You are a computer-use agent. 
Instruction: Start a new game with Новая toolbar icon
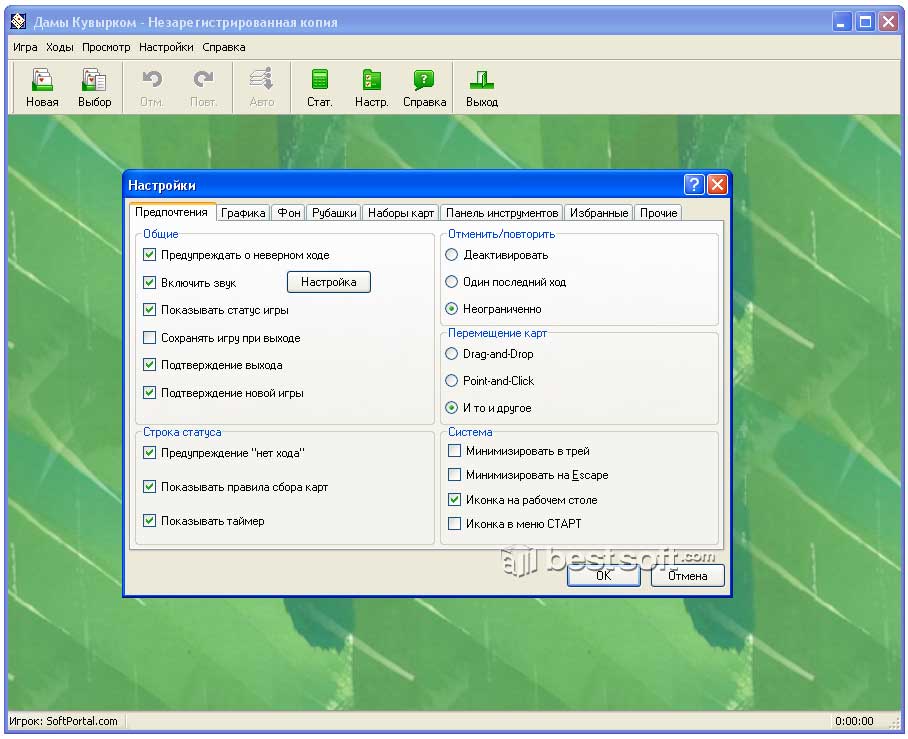point(42,87)
